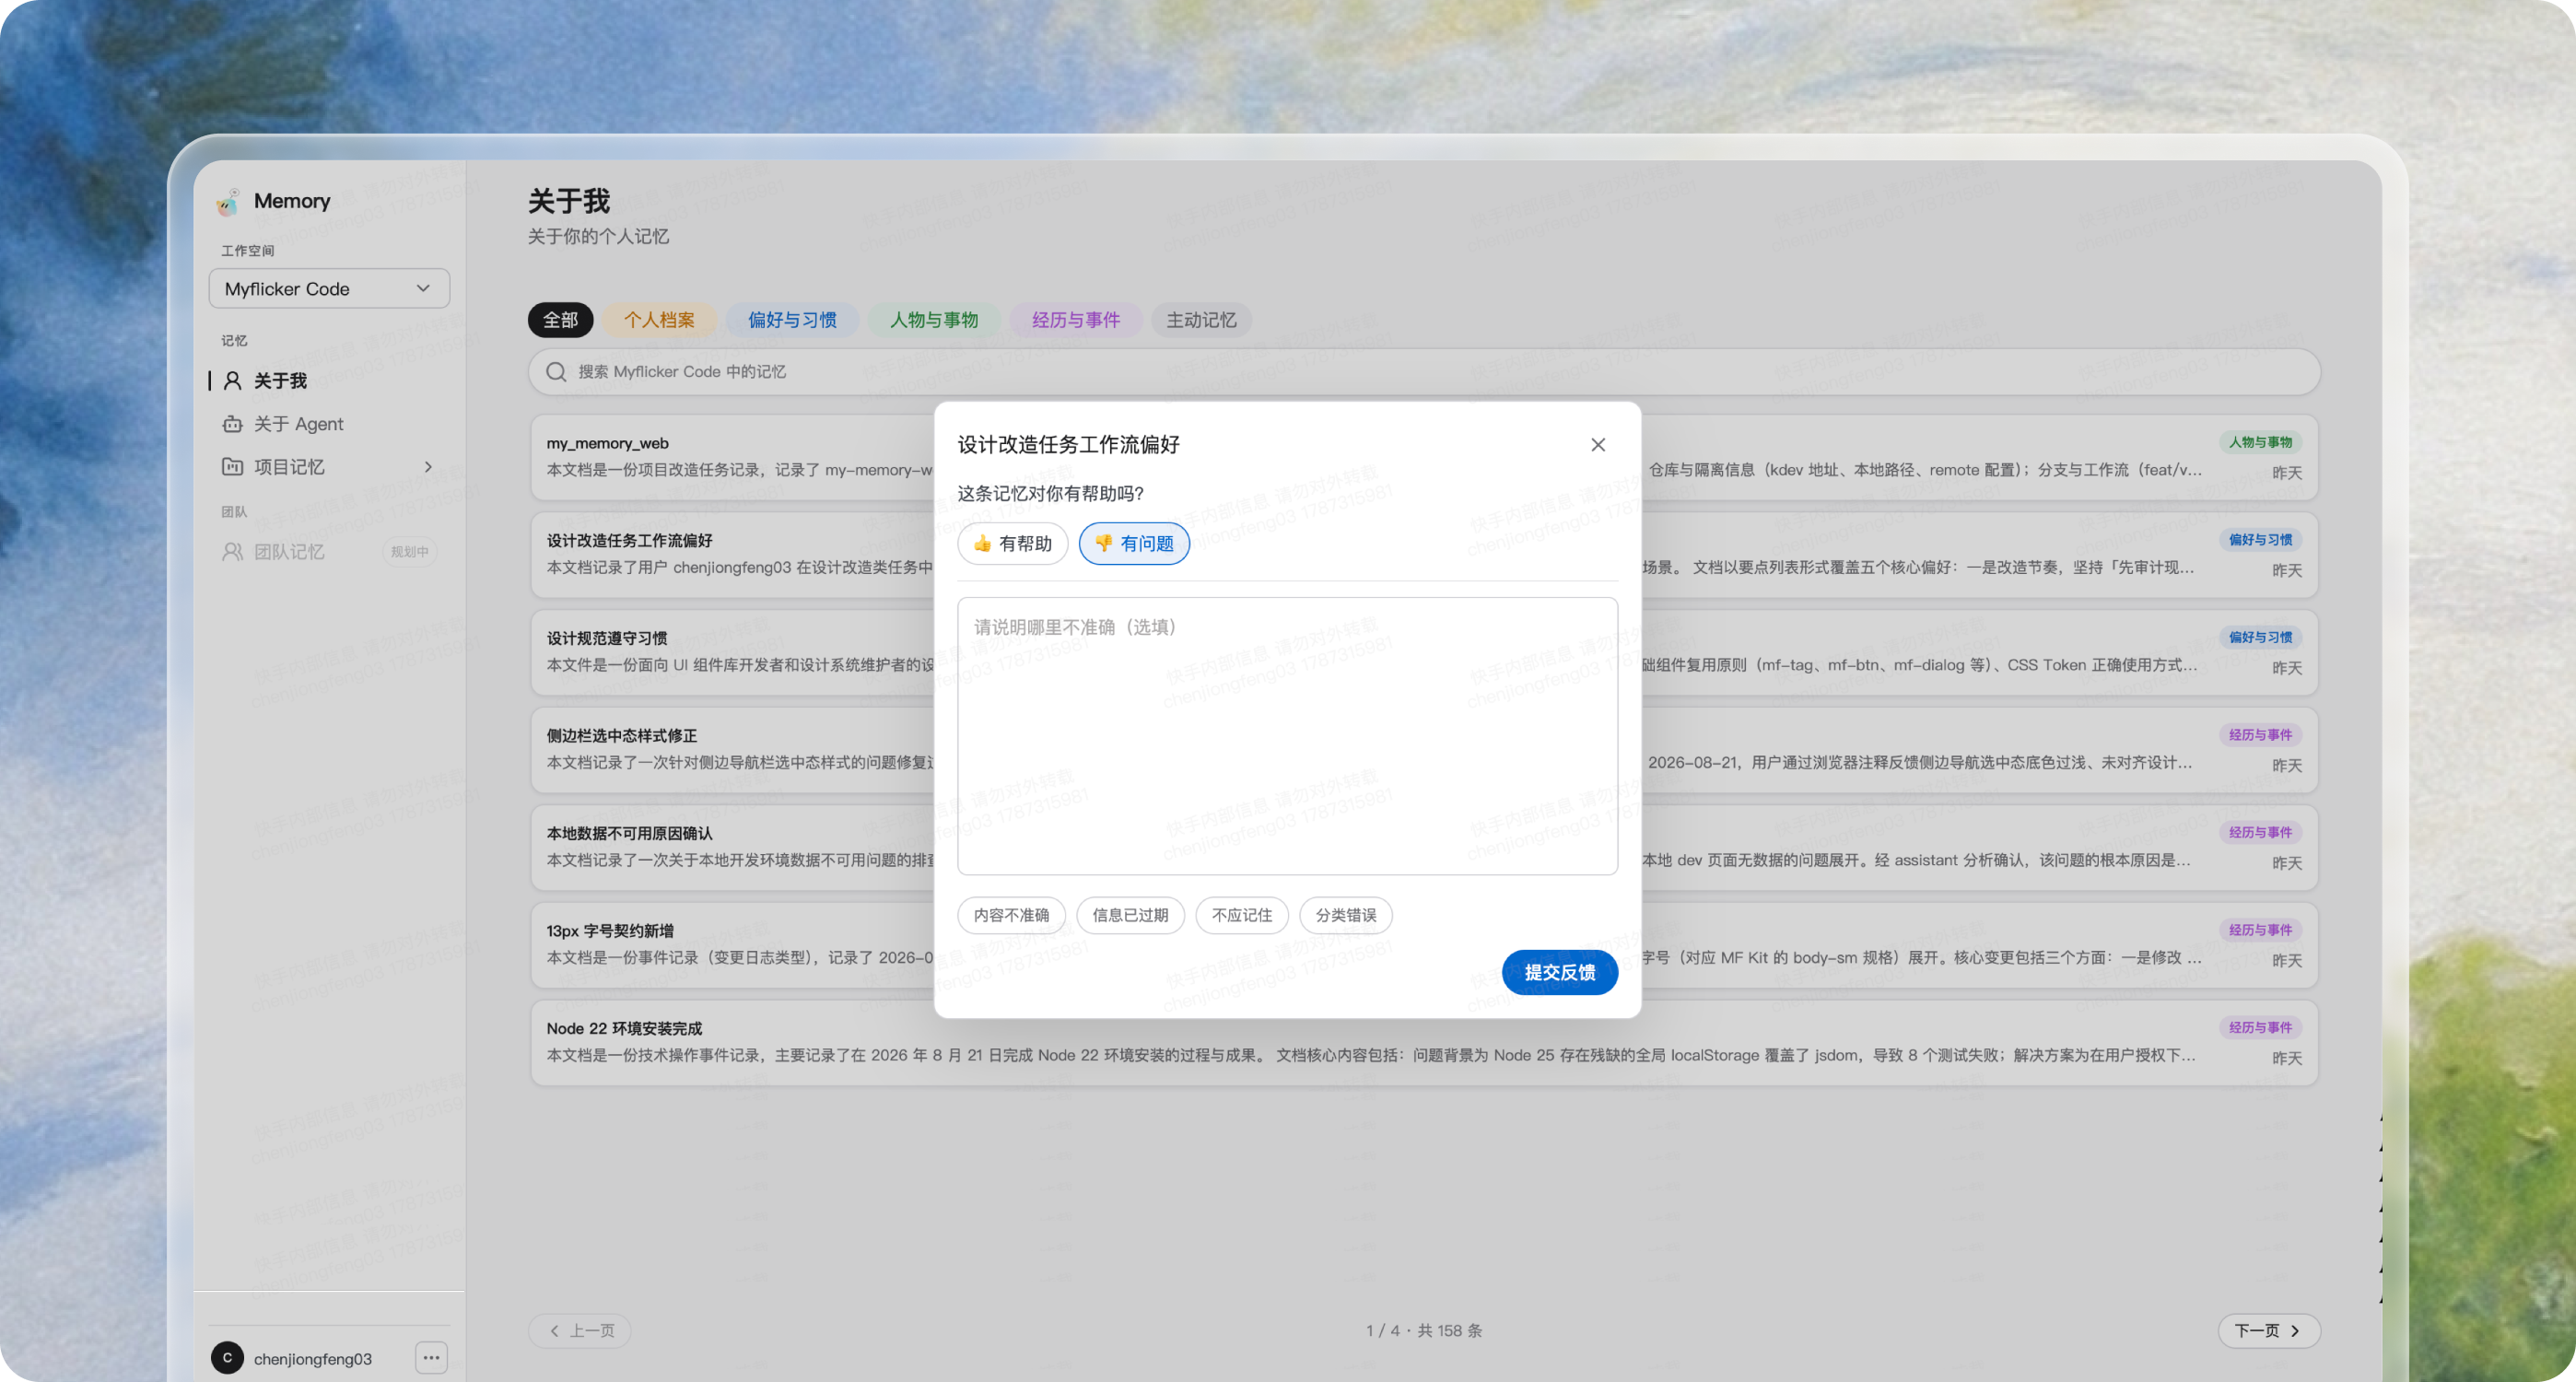
Task: Switch to the 偏好与习惯 filter tab
Action: pos(792,320)
